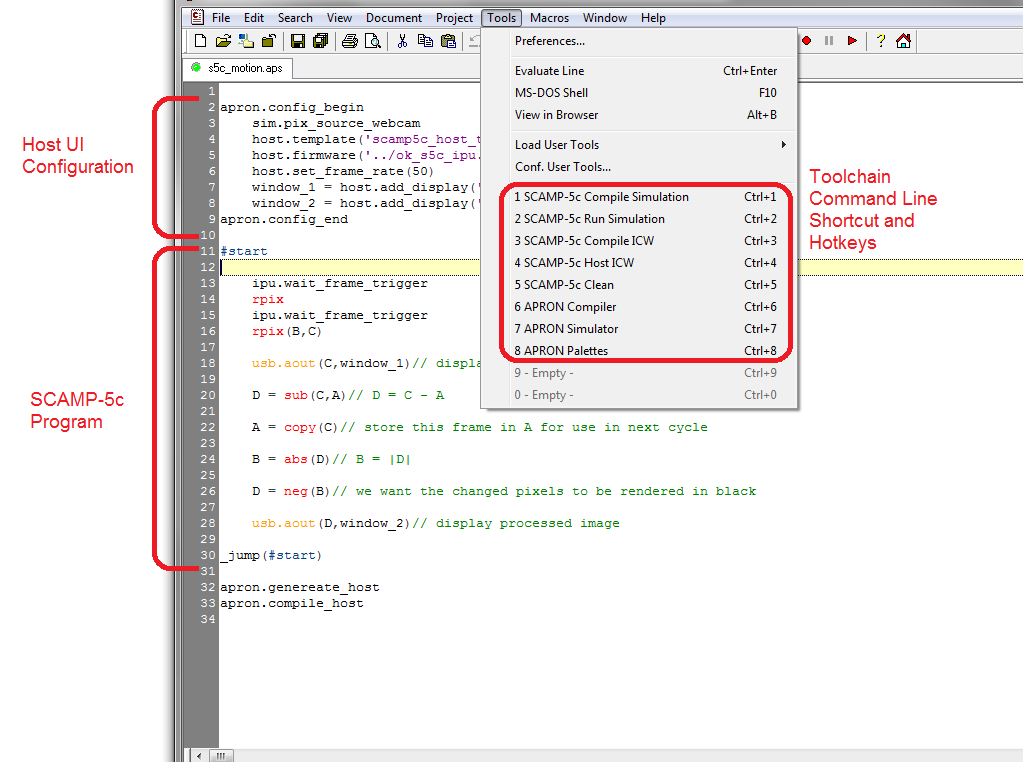Choose Evaluate Line menu entry
The image size is (1023, 762).
click(x=639, y=70)
